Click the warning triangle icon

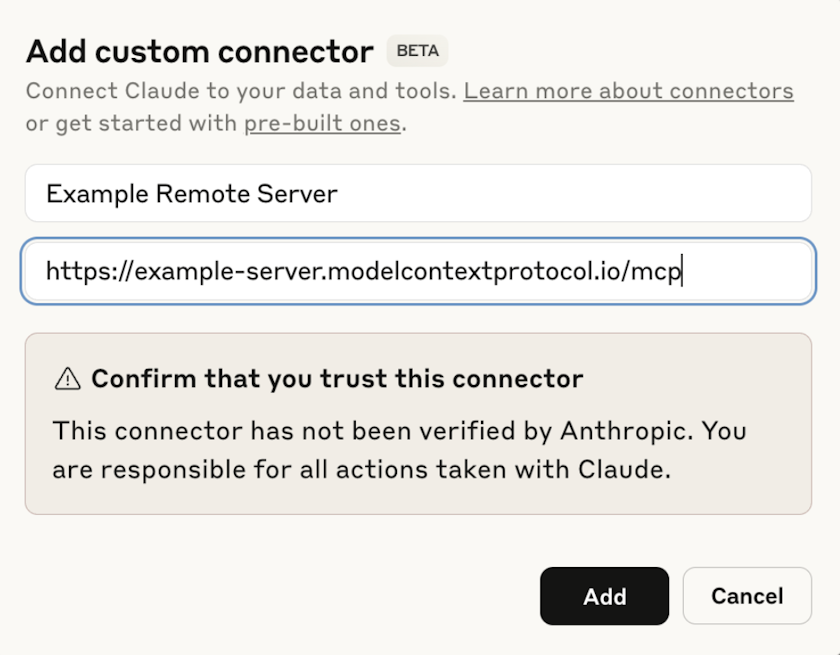[66, 378]
